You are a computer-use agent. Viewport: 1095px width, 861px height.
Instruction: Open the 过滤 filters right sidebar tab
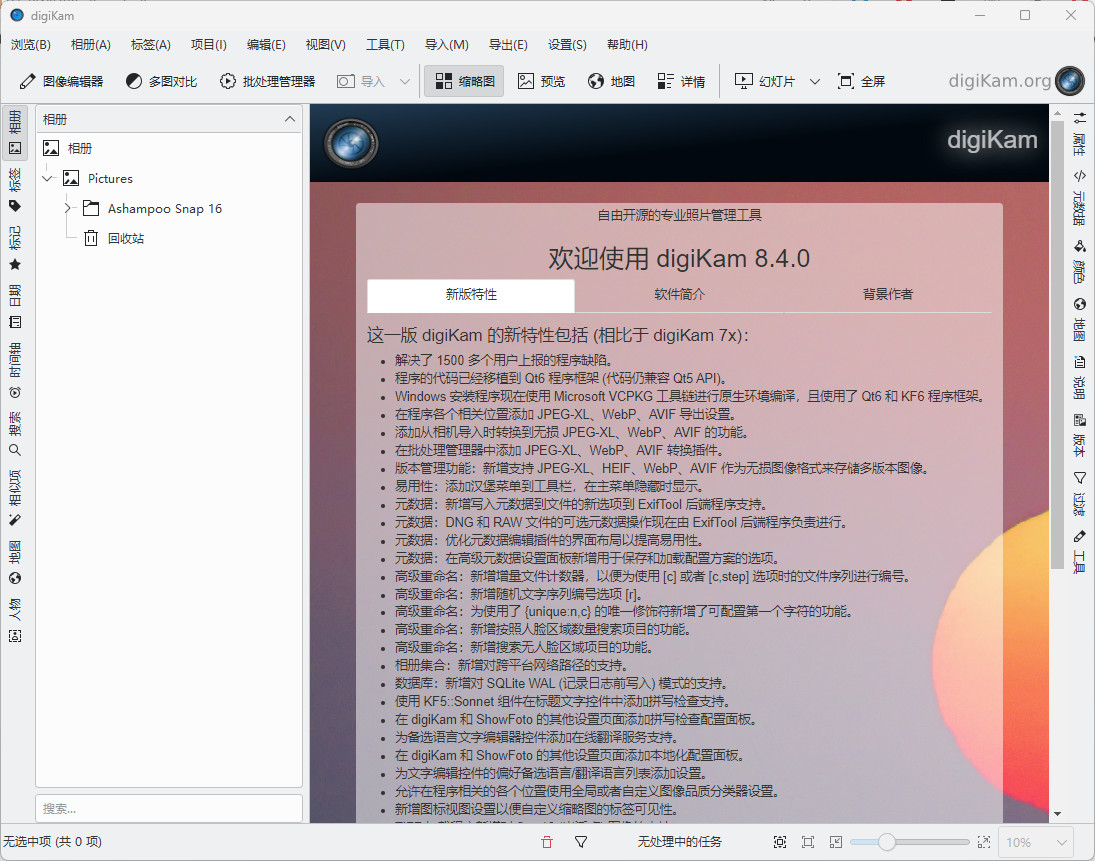click(1080, 494)
